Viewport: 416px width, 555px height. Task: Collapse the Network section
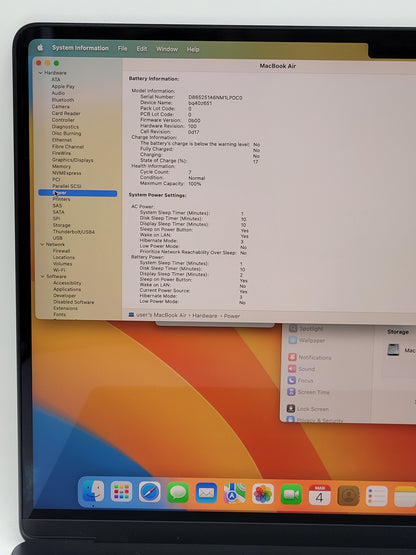point(42,244)
